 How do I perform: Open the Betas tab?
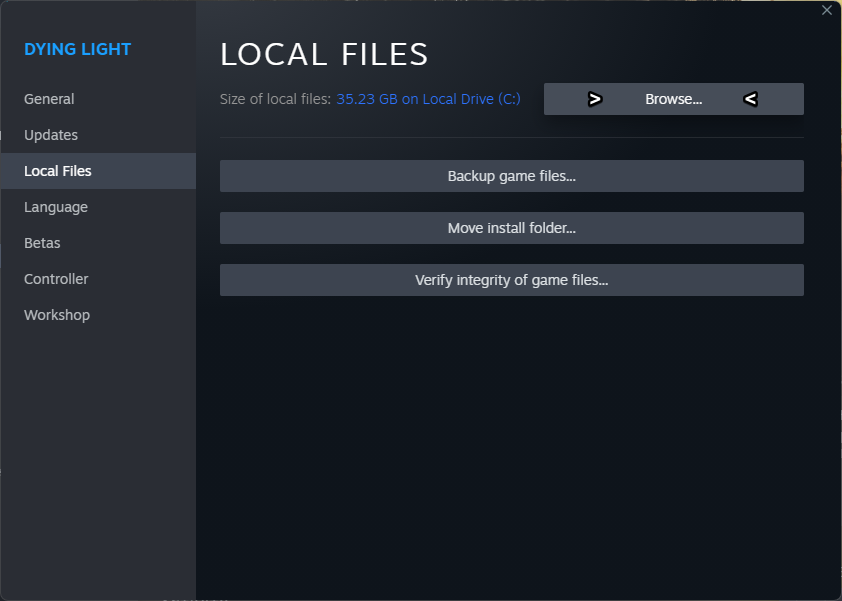98,243
